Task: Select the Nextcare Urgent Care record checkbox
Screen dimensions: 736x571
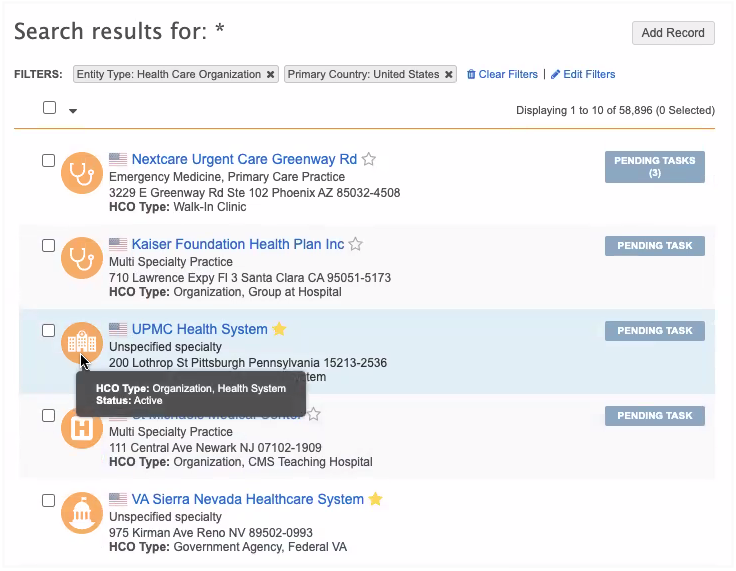Action: [x=48, y=160]
